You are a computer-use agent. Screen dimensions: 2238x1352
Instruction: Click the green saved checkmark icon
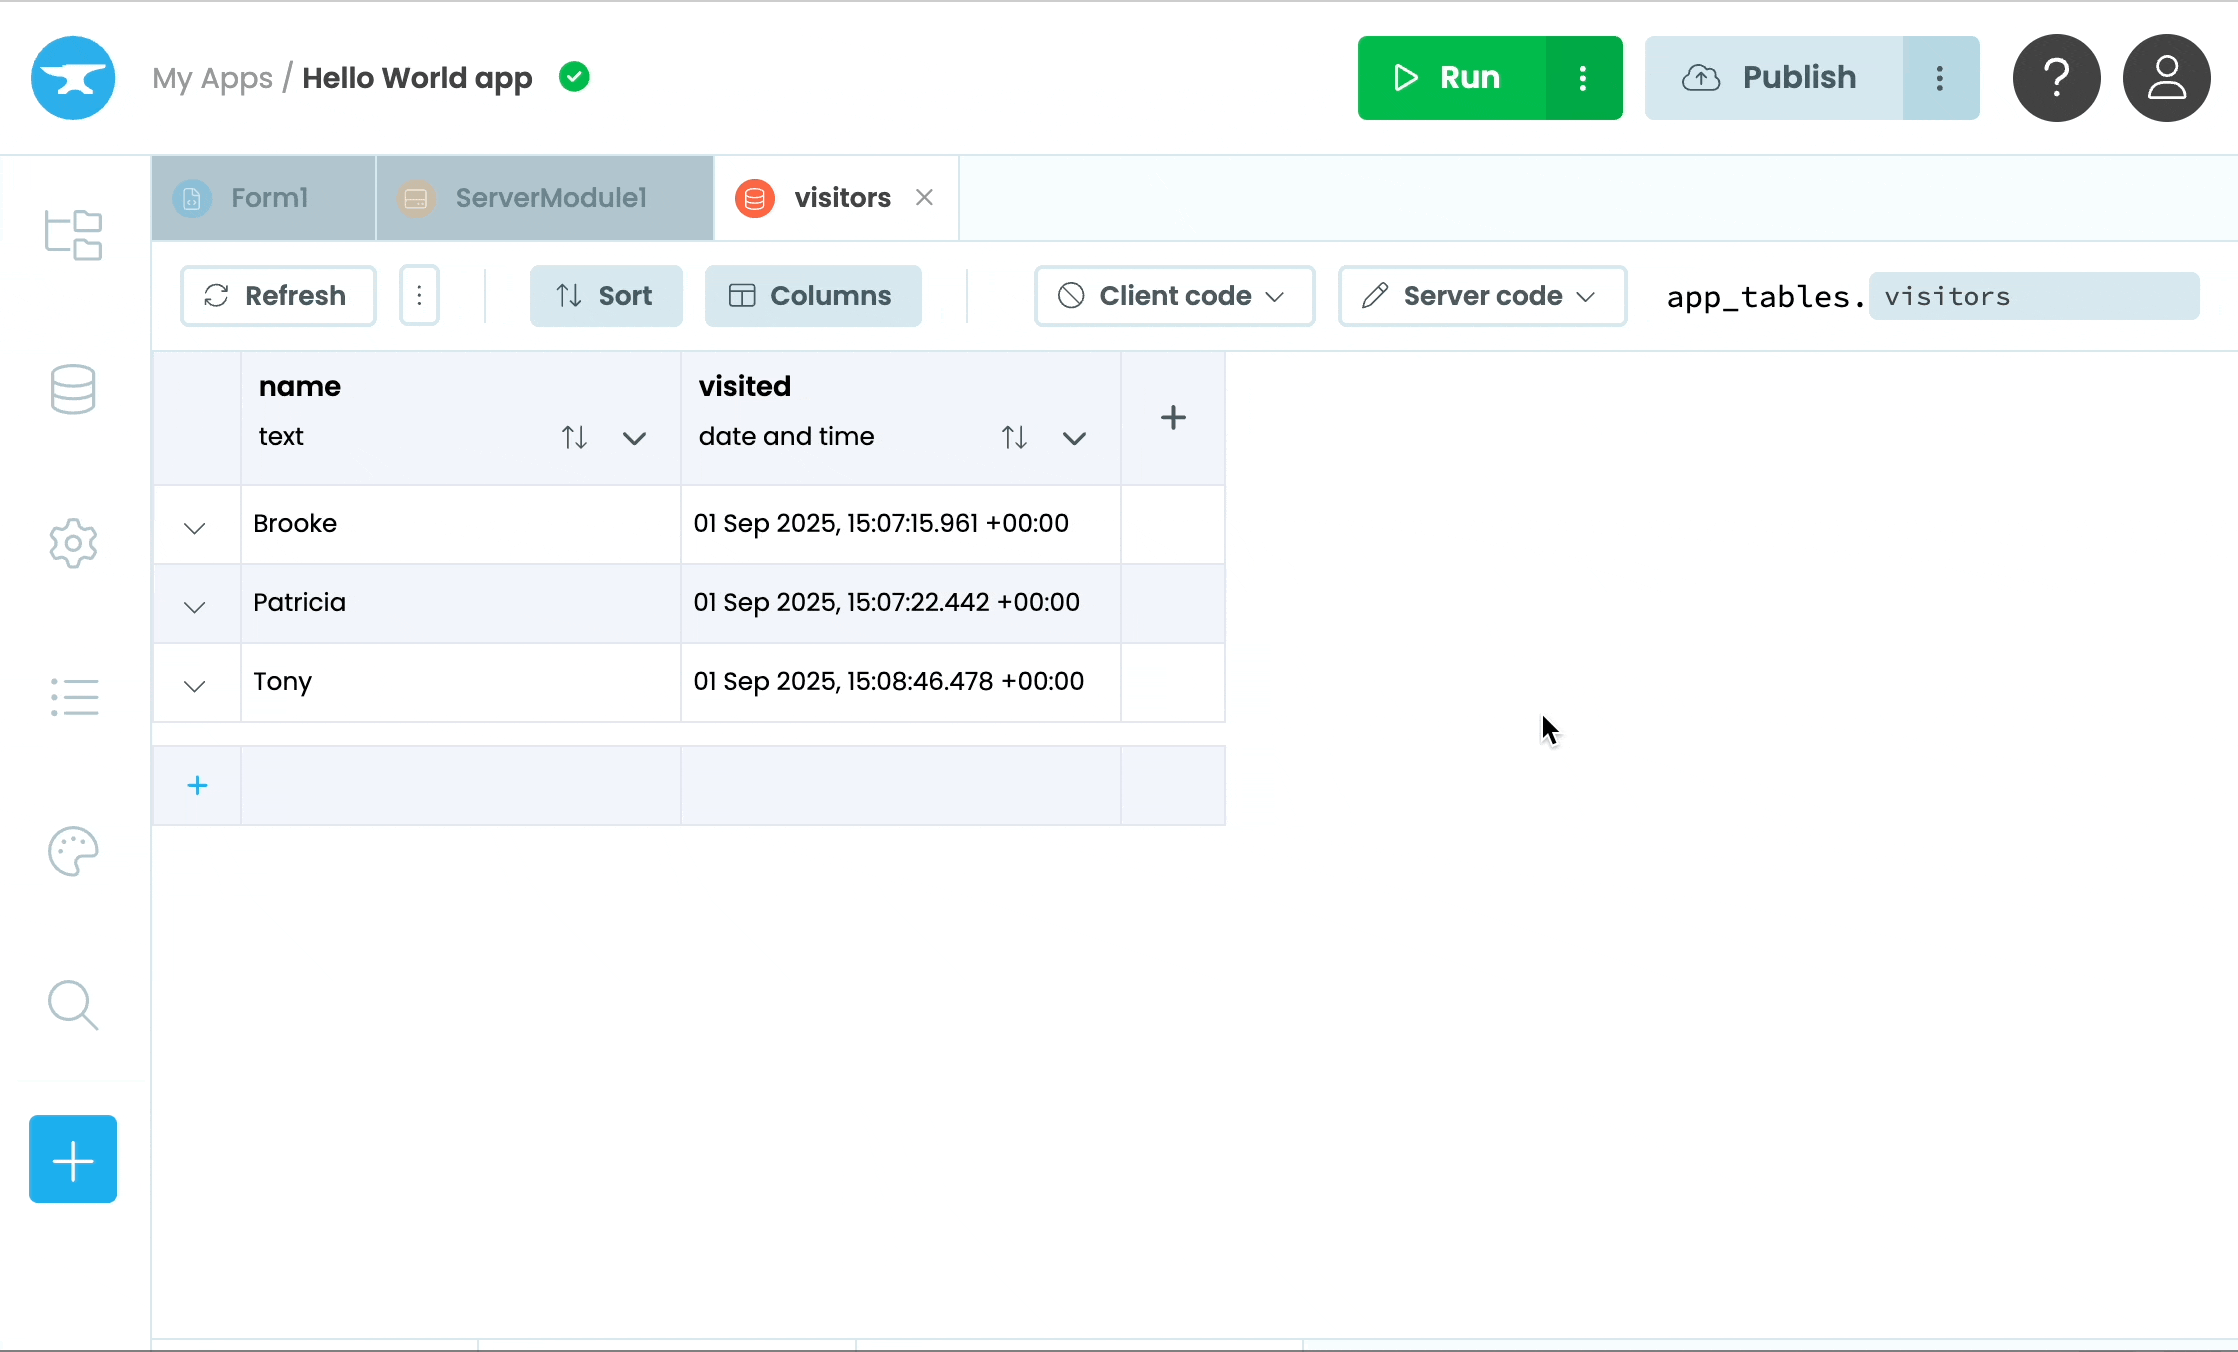(x=574, y=77)
